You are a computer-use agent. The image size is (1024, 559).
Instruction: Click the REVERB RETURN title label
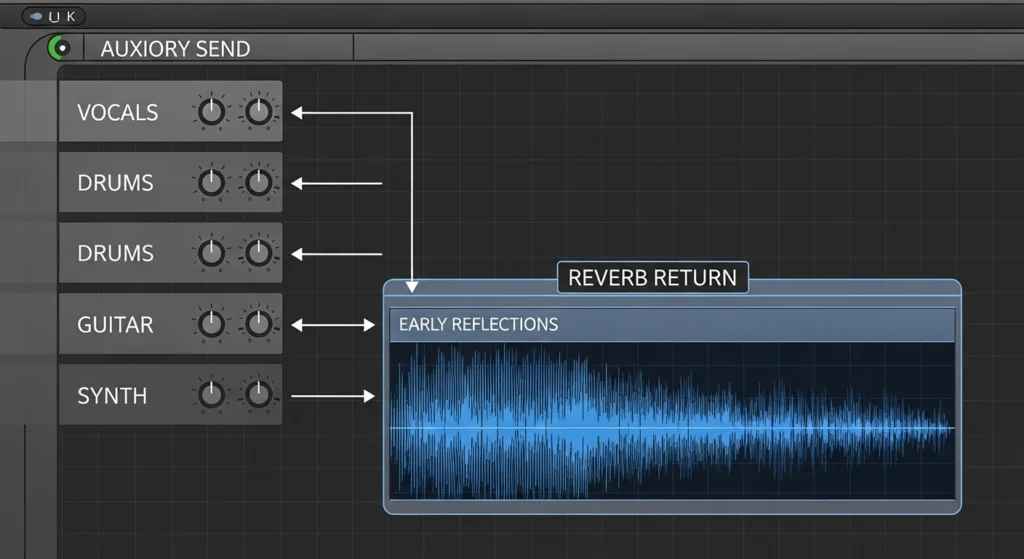[x=652, y=278]
